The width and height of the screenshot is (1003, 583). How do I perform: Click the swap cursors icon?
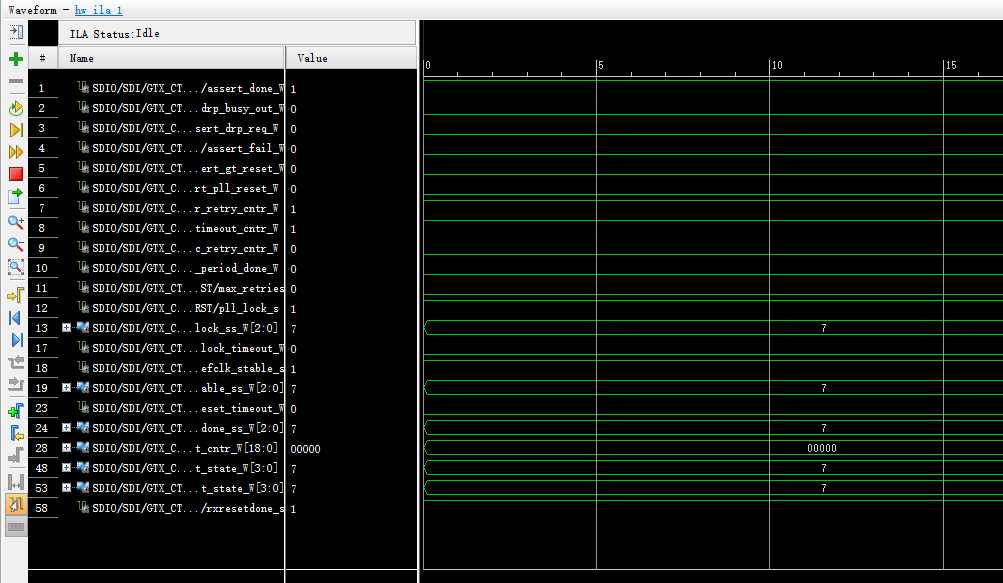click(x=16, y=482)
